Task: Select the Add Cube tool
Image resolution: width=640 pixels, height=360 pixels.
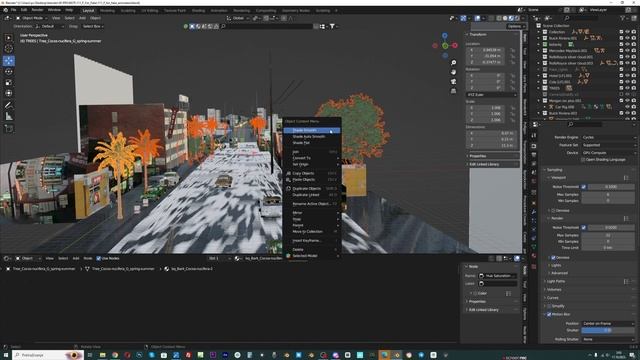Action: point(9,129)
